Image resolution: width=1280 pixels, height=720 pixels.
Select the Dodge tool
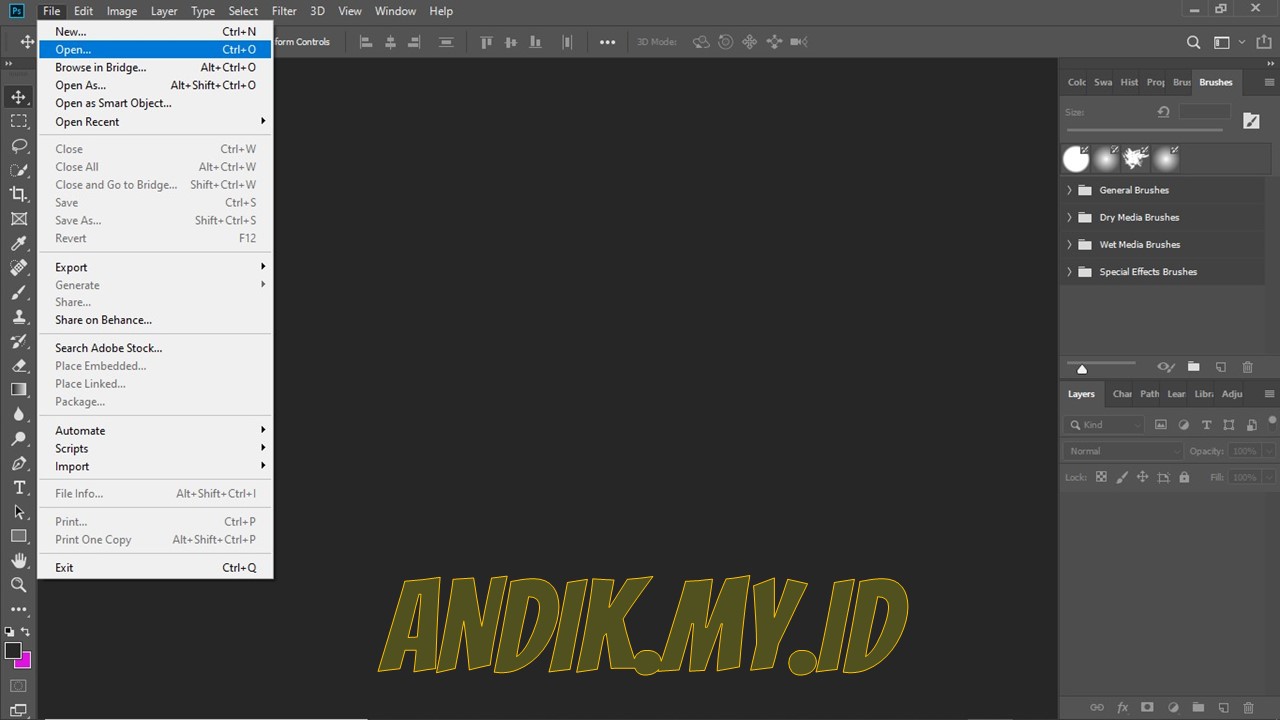coord(18,439)
